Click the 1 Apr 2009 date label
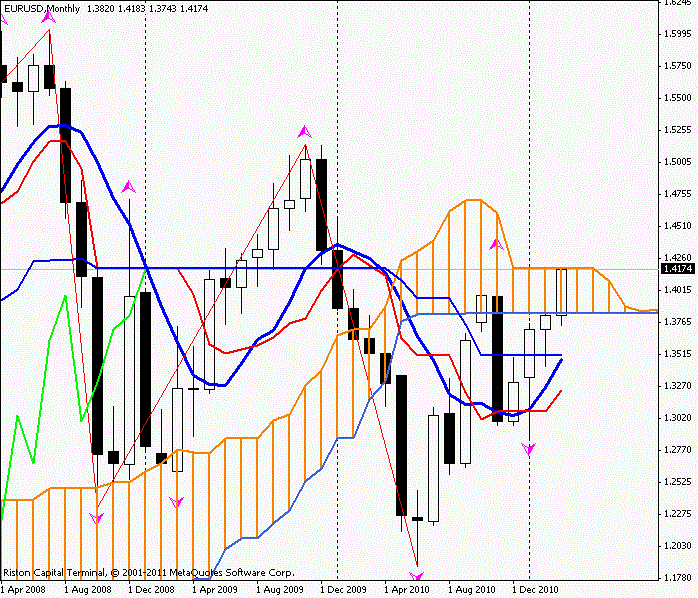 [x=215, y=590]
